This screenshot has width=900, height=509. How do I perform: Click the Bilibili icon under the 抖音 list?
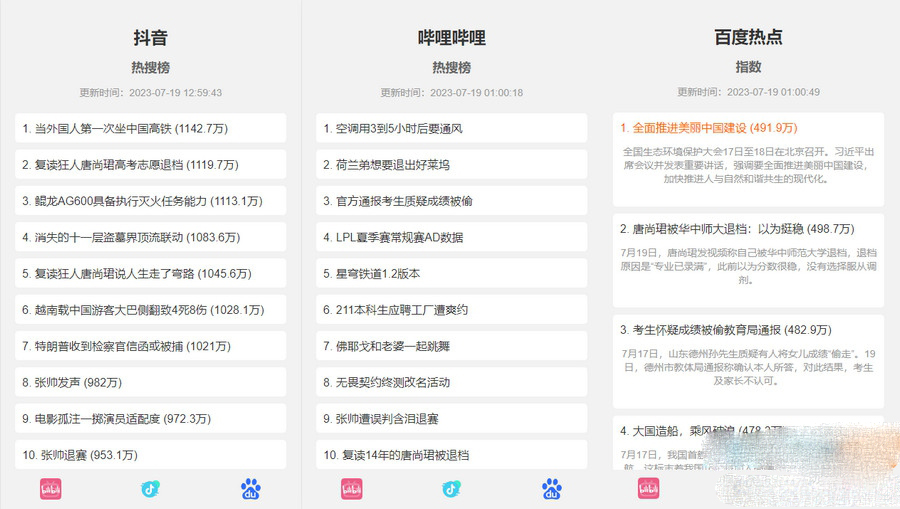tap(51, 489)
